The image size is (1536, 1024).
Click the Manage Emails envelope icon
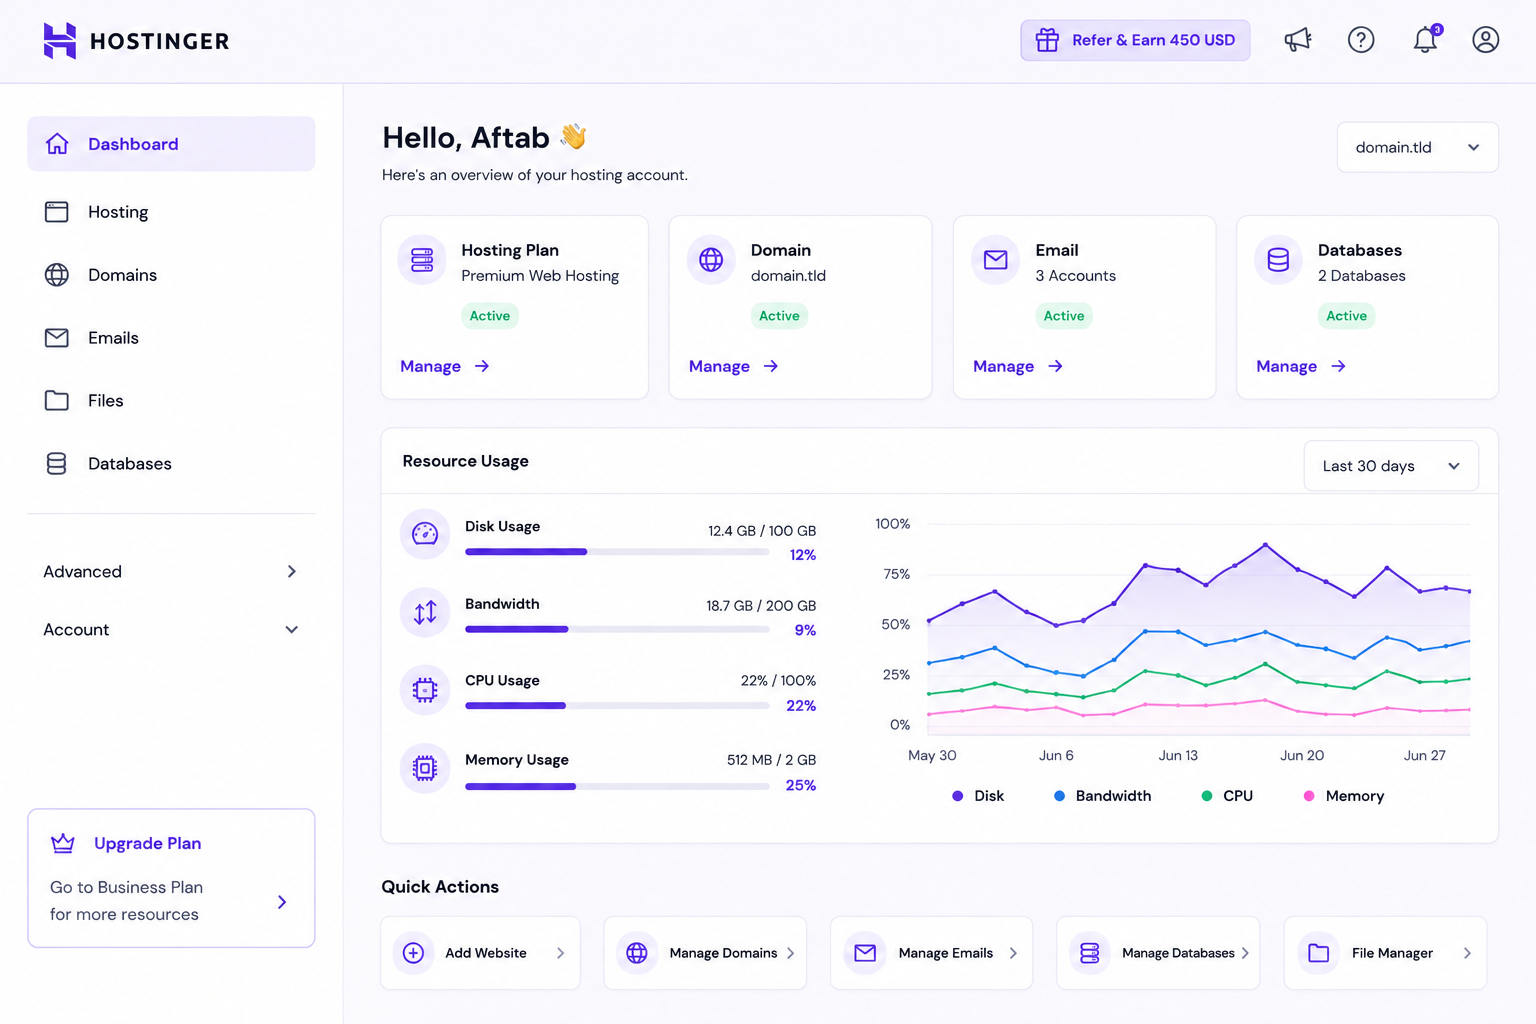(x=865, y=953)
